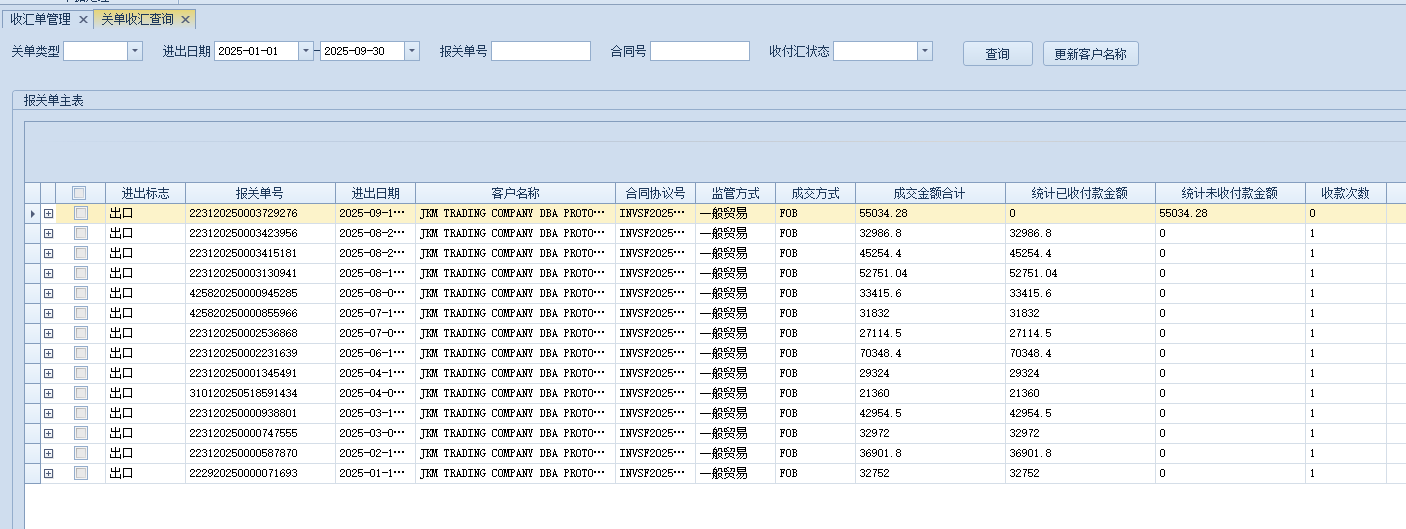Open the start date picker dropdown

pos(305,51)
